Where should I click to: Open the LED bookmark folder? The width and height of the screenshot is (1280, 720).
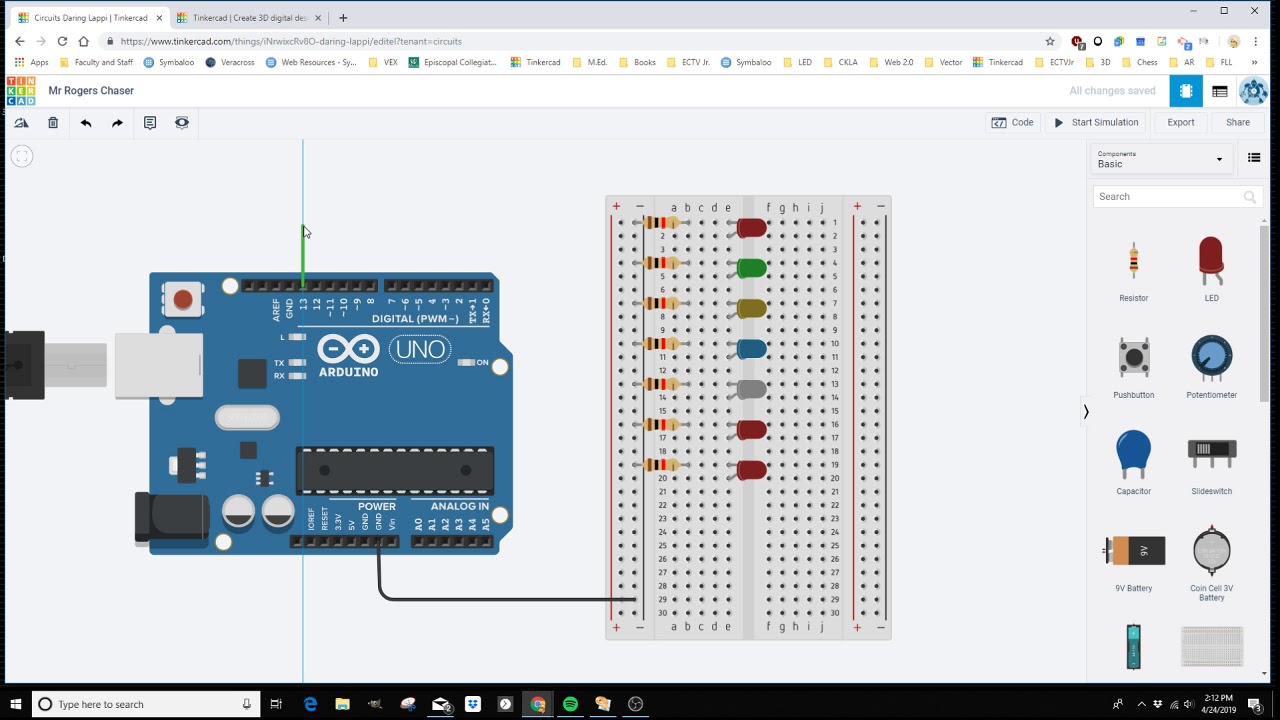(x=797, y=62)
